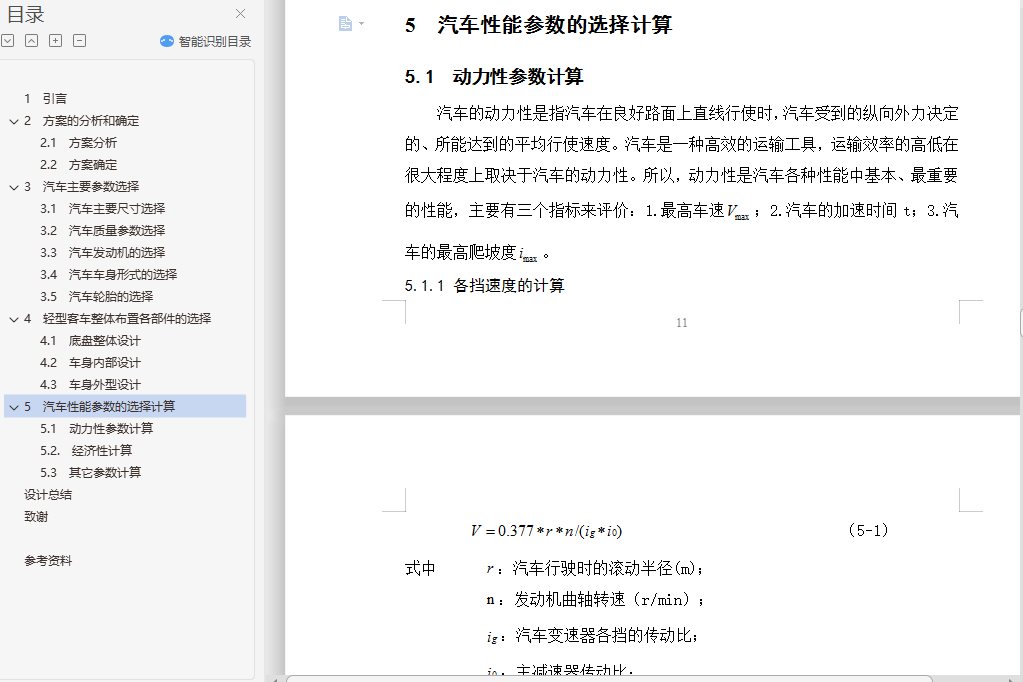Click 智能识别目录 smart outline recognition button
The image size is (1023, 682).
(x=206, y=41)
